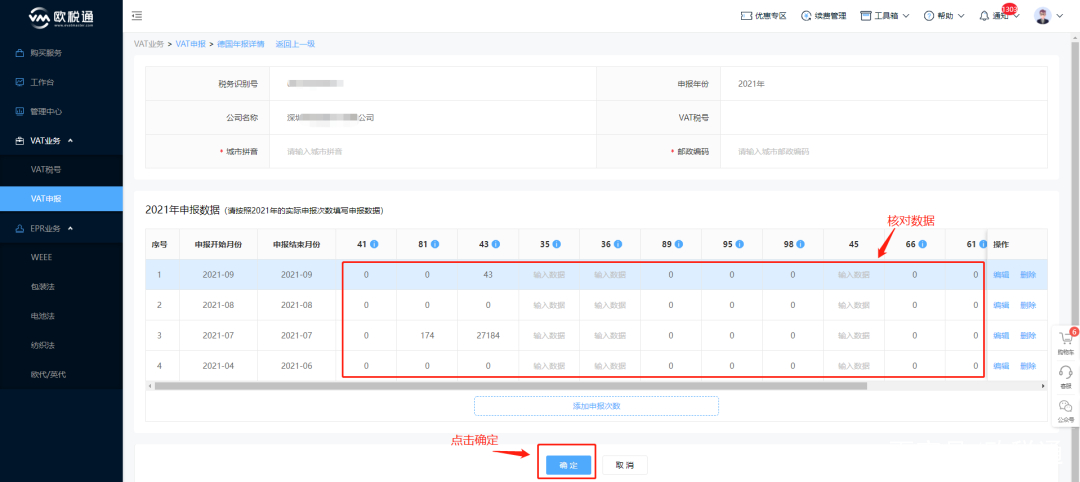1080x482 pixels.
Task: Click 编辑 for the 2021-08 row
Action: pyautogui.click(x=1001, y=305)
